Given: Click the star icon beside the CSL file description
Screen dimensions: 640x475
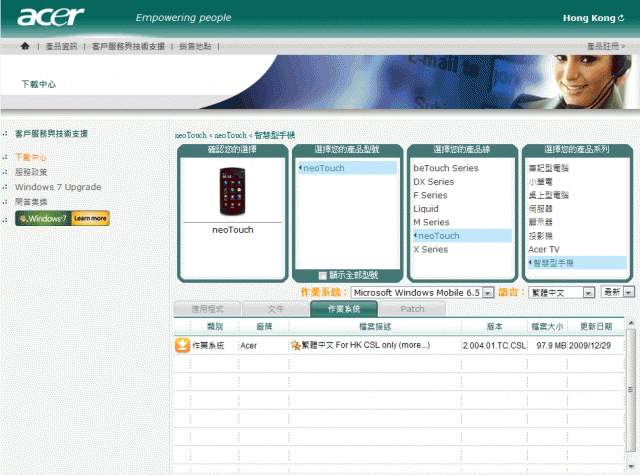Looking at the screenshot, I should 295,345.
